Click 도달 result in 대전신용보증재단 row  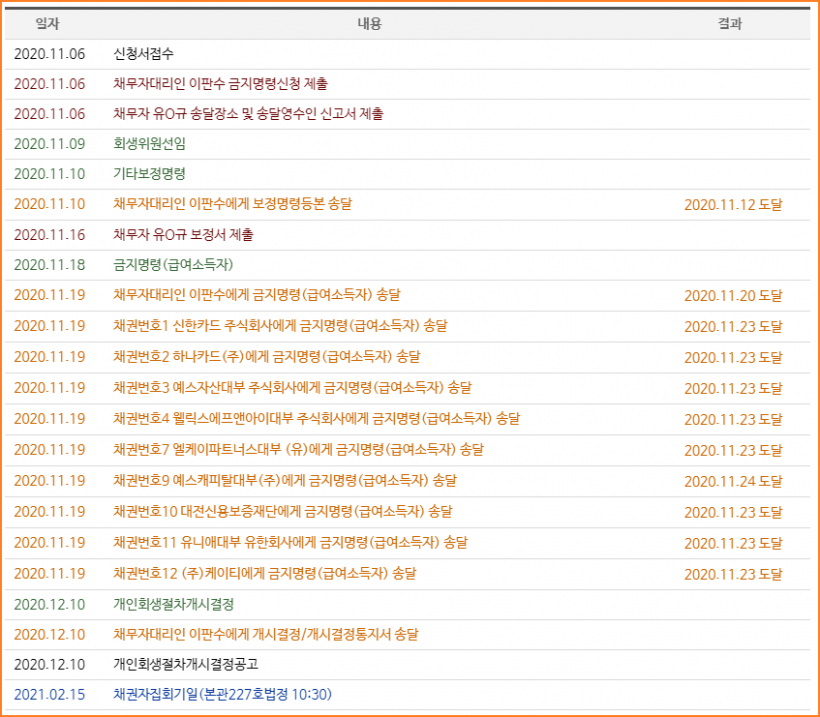click(733, 512)
